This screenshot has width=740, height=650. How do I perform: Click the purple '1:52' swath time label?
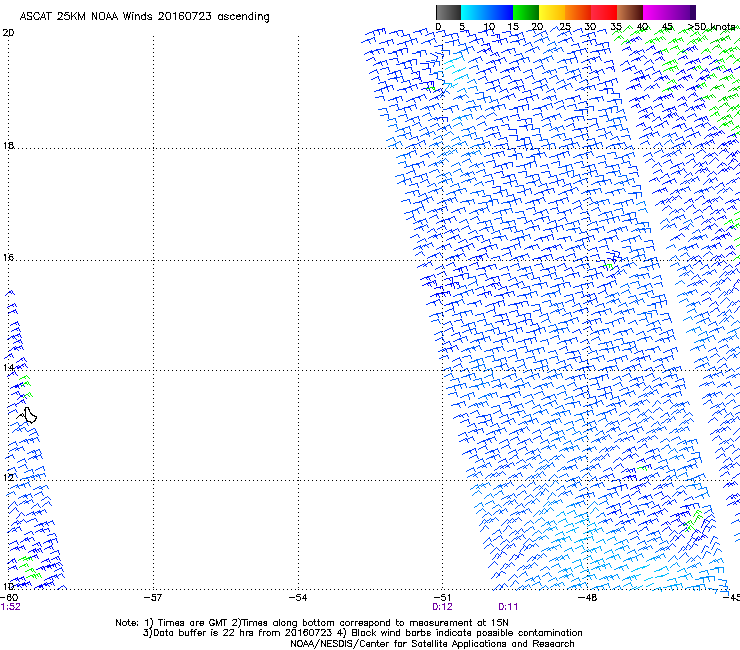coord(10,607)
